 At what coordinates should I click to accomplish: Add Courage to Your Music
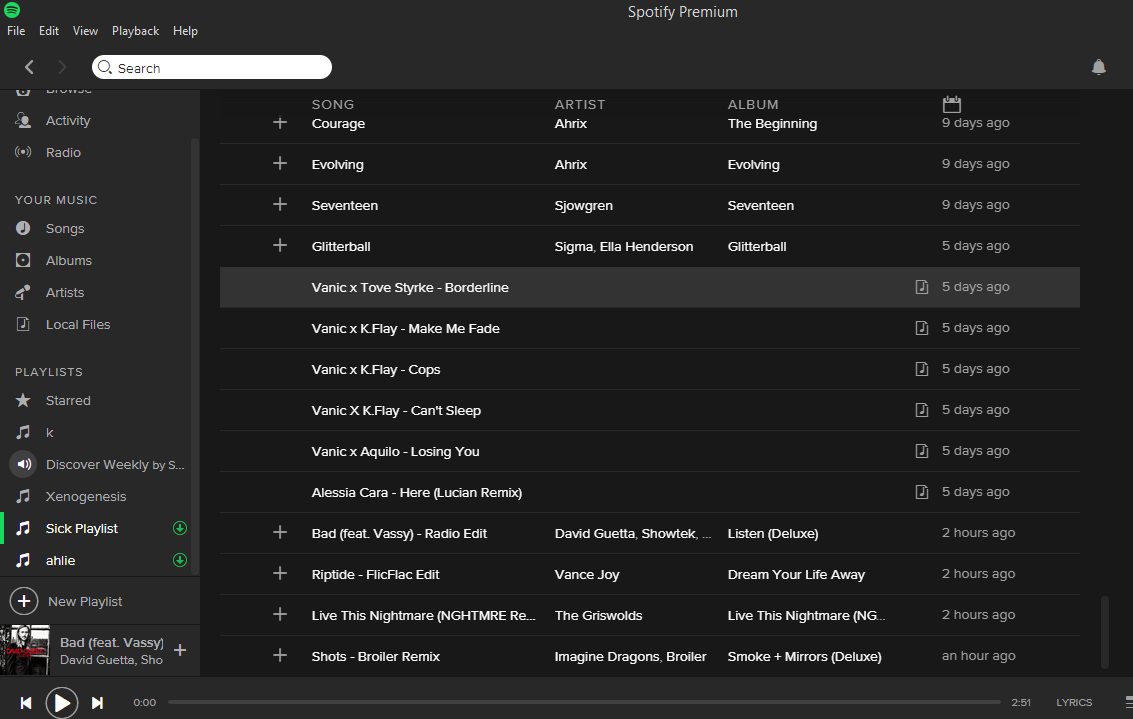(280, 123)
